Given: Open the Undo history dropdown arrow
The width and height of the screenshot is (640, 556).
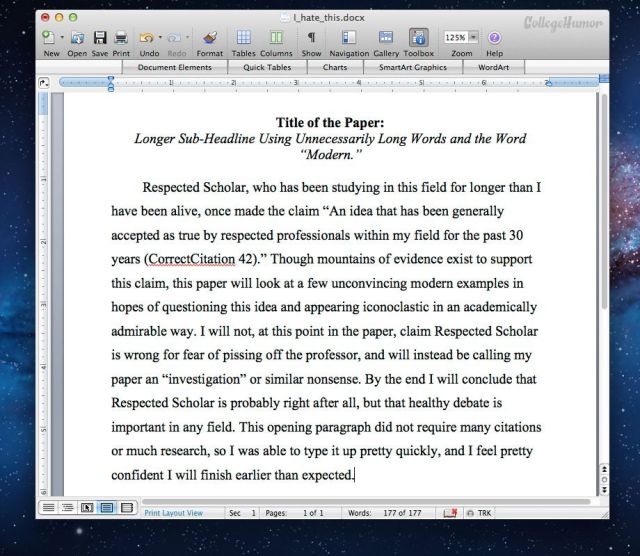Looking at the screenshot, I should (x=160, y=38).
